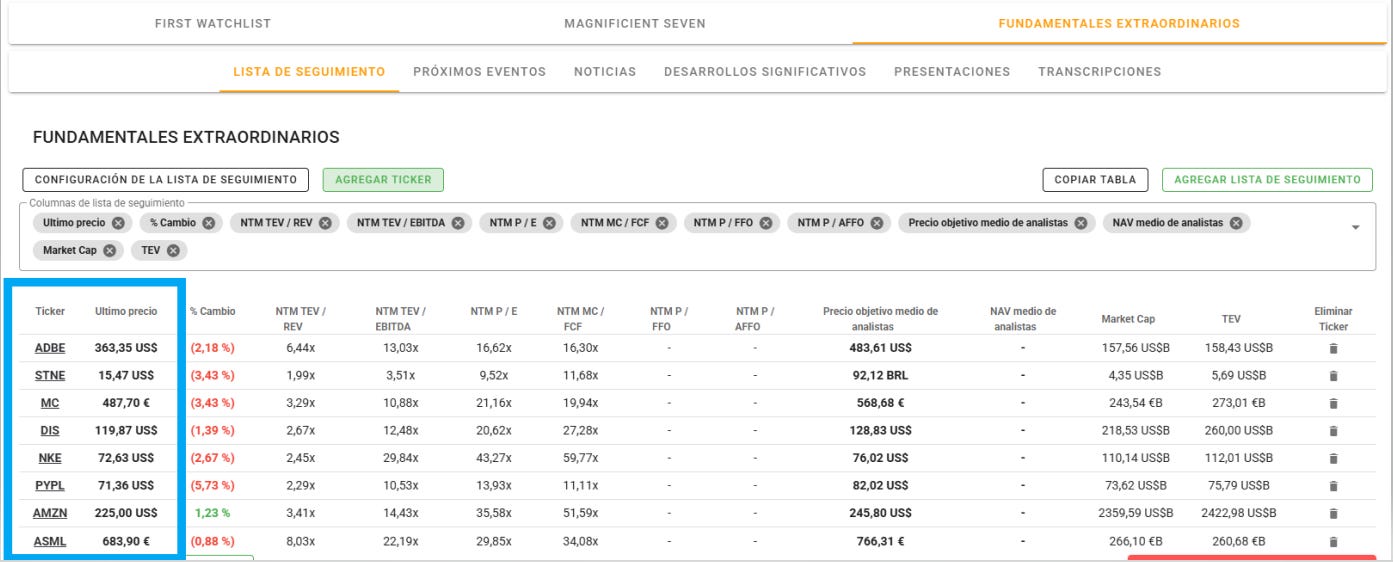Open the Lista de Seguimiento tab
The image size is (1393, 562).
tap(309, 72)
